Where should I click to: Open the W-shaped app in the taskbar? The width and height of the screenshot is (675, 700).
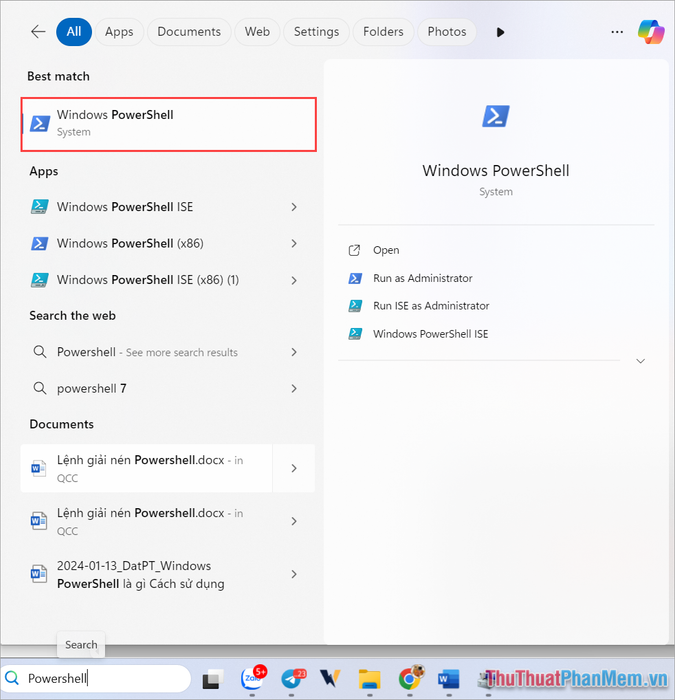[330, 679]
